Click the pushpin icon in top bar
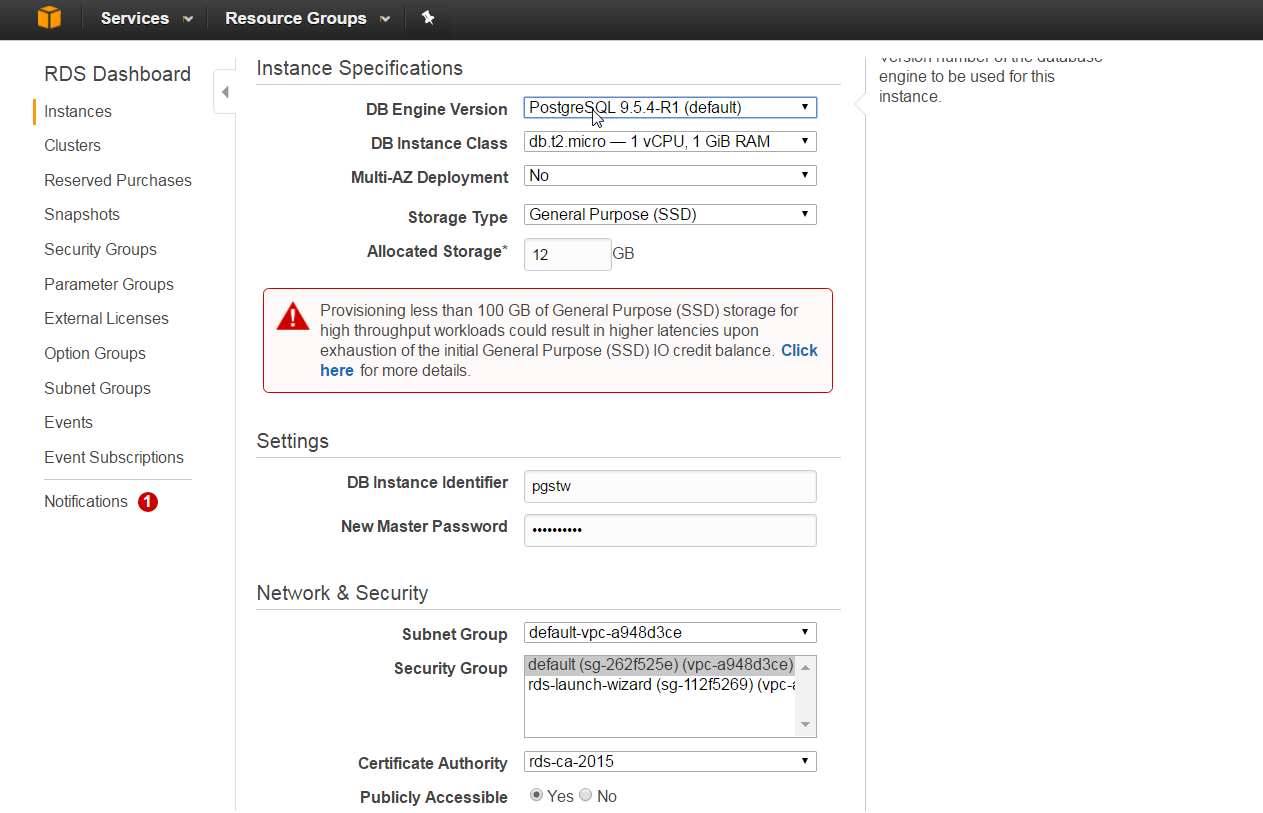Screen dimensions: 1263x813 428,18
